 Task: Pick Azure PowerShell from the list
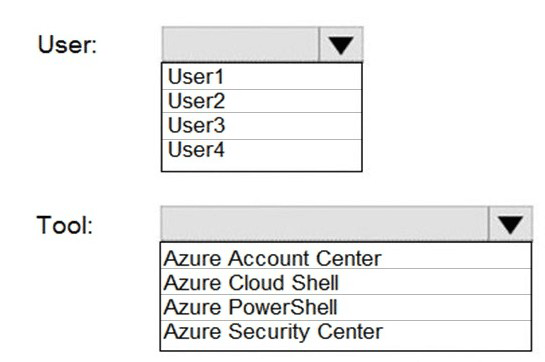[346, 307]
